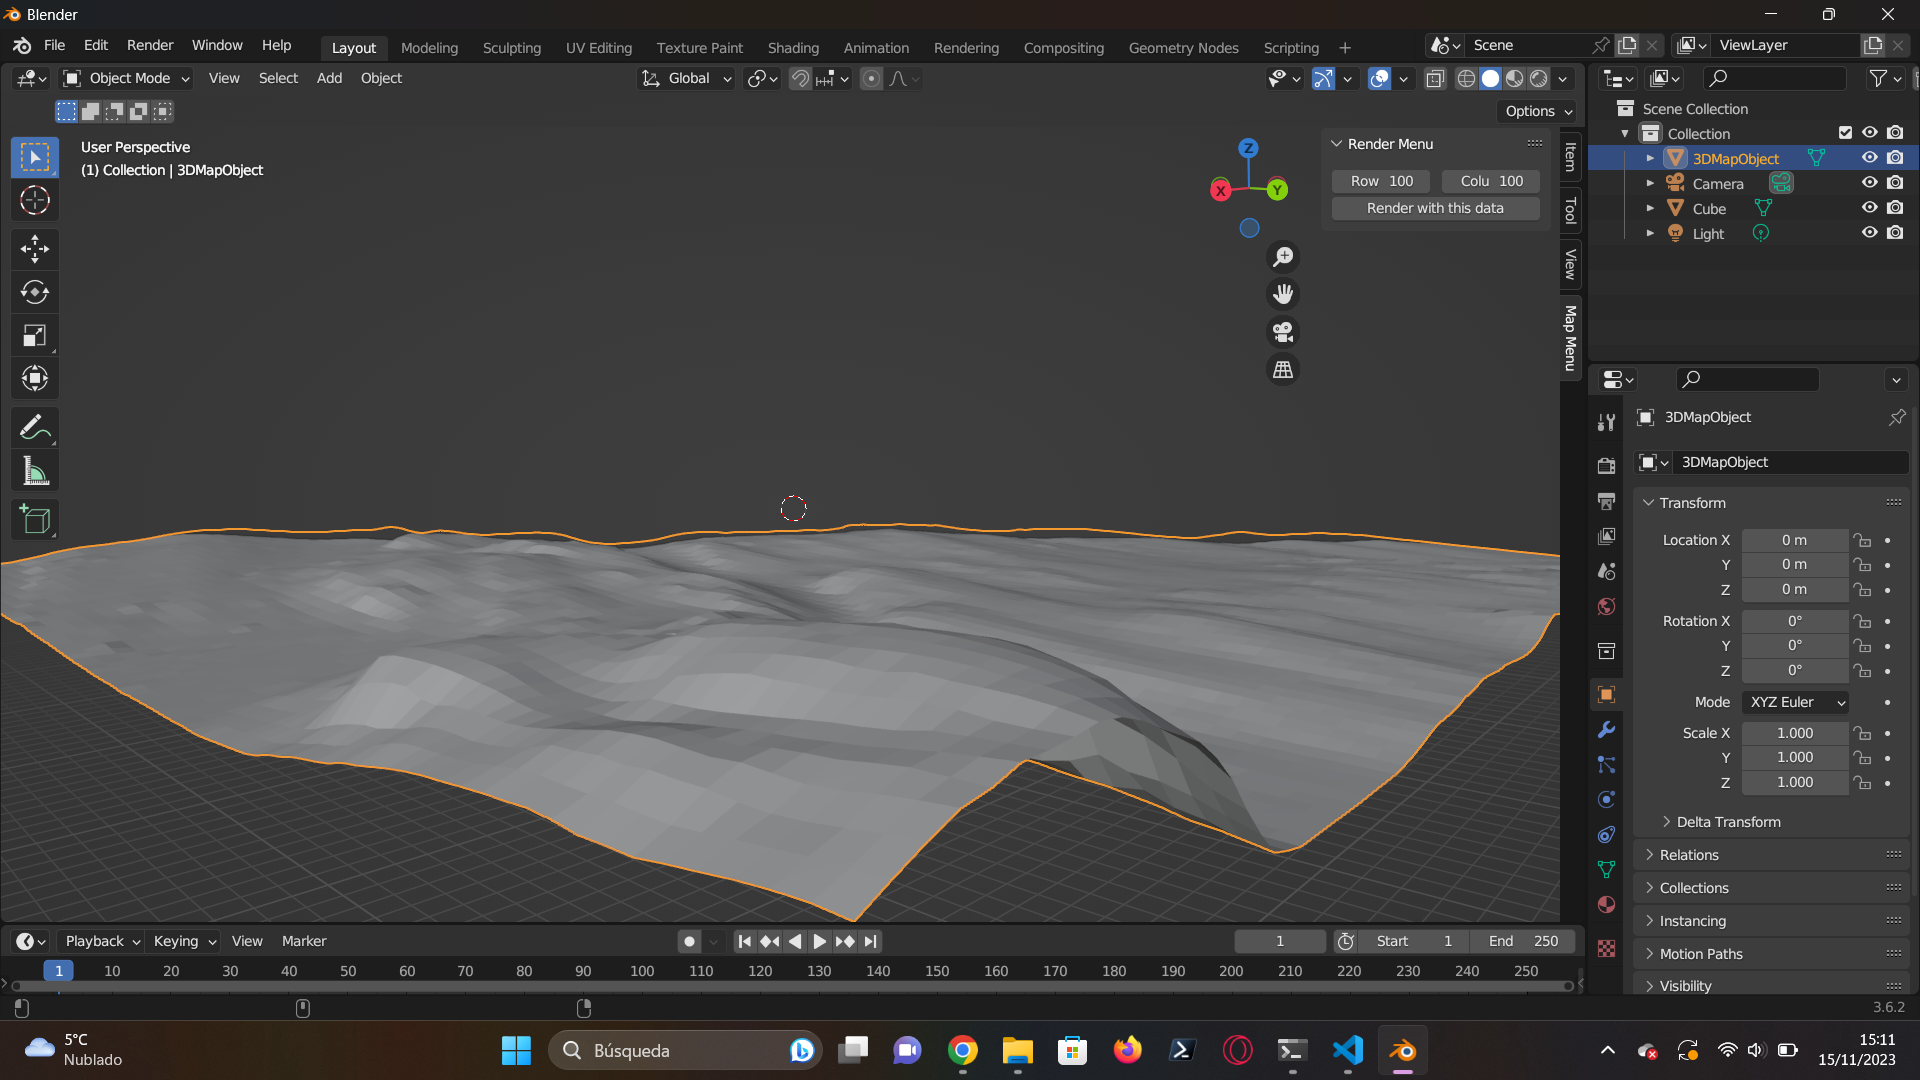The height and width of the screenshot is (1080, 1920).
Task: Select the Scale tool
Action: click(x=35, y=335)
